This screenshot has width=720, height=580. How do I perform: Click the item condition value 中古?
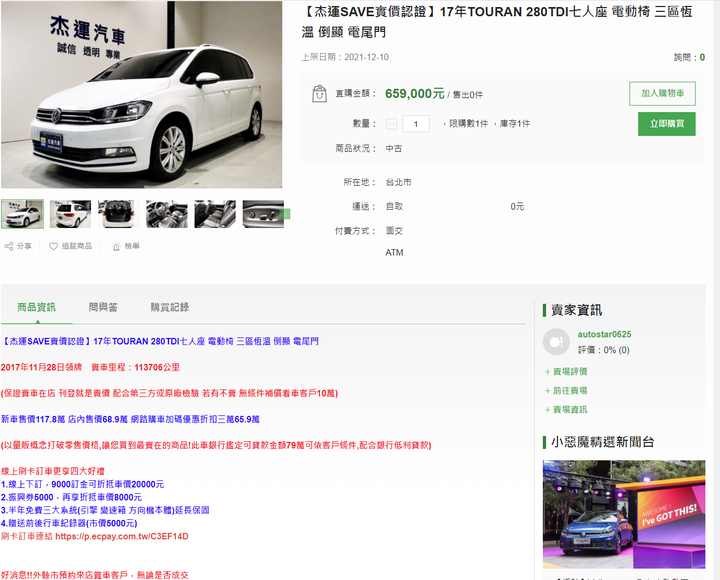pyautogui.click(x=394, y=149)
